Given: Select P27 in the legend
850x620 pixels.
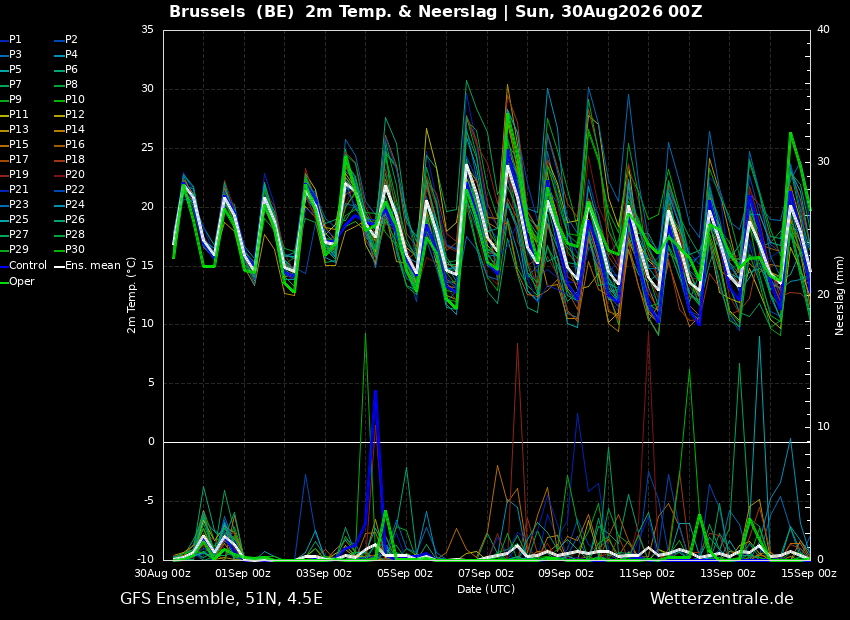Looking at the screenshot, I should coord(14,235).
